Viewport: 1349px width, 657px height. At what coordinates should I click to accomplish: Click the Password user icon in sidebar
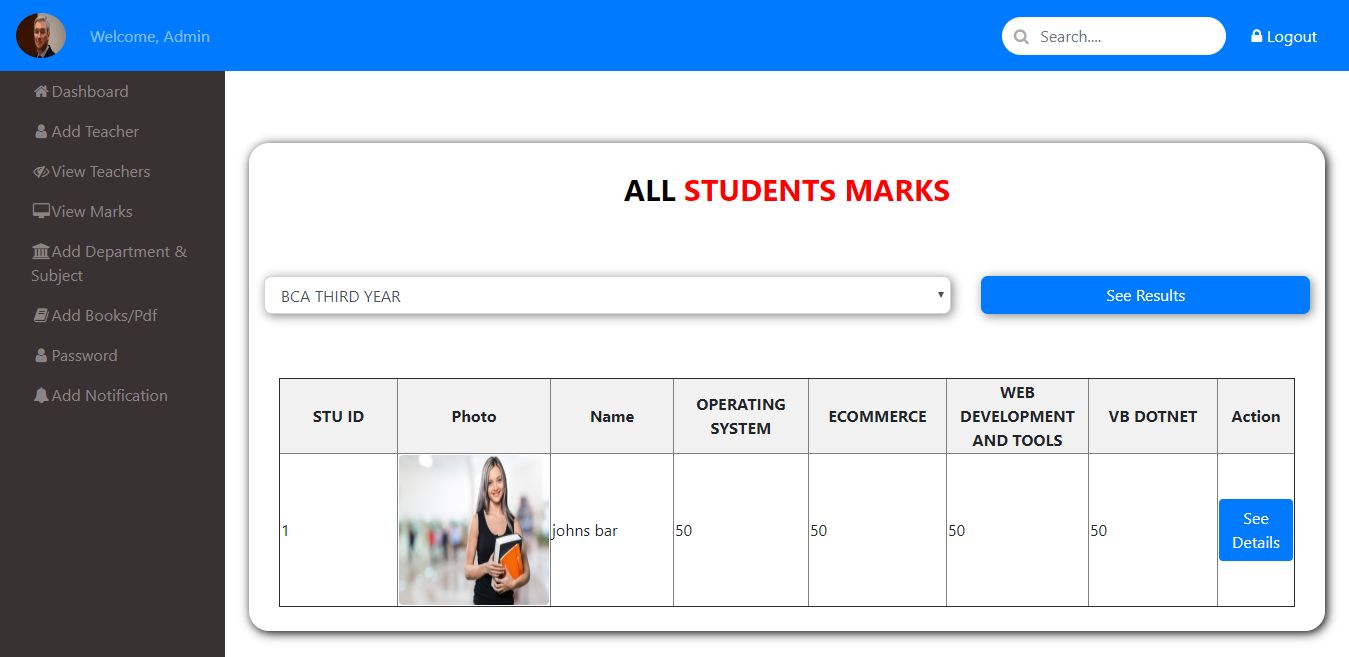[x=41, y=356]
